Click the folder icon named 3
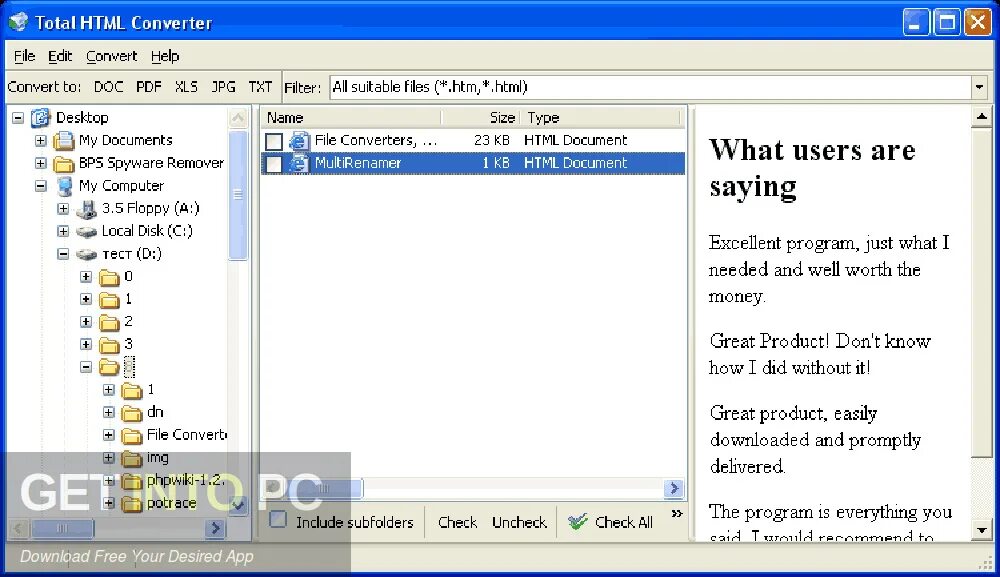 [x=109, y=344]
